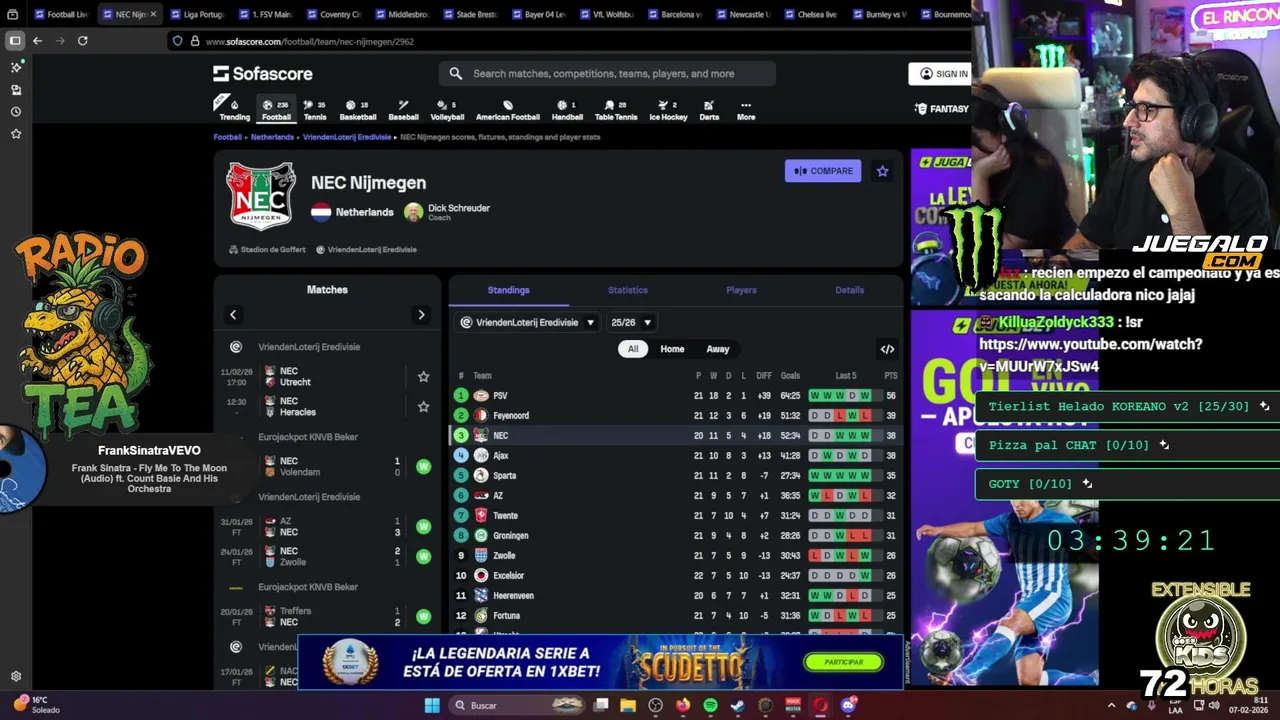Screen dimensions: 1280x720
Task: Switch to the Details tab
Action: [849, 290]
